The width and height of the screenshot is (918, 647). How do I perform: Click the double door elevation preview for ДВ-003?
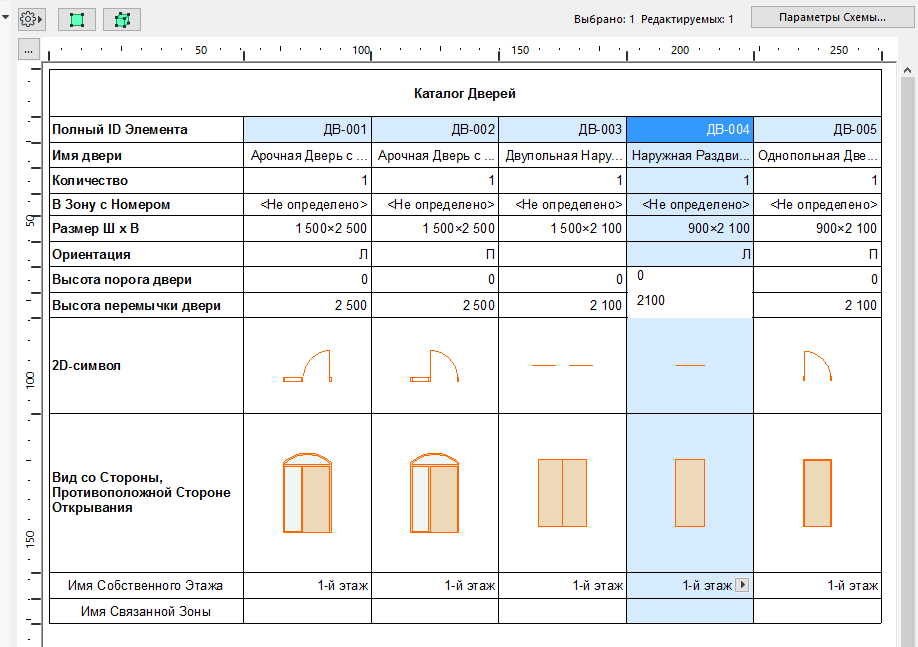click(x=562, y=493)
